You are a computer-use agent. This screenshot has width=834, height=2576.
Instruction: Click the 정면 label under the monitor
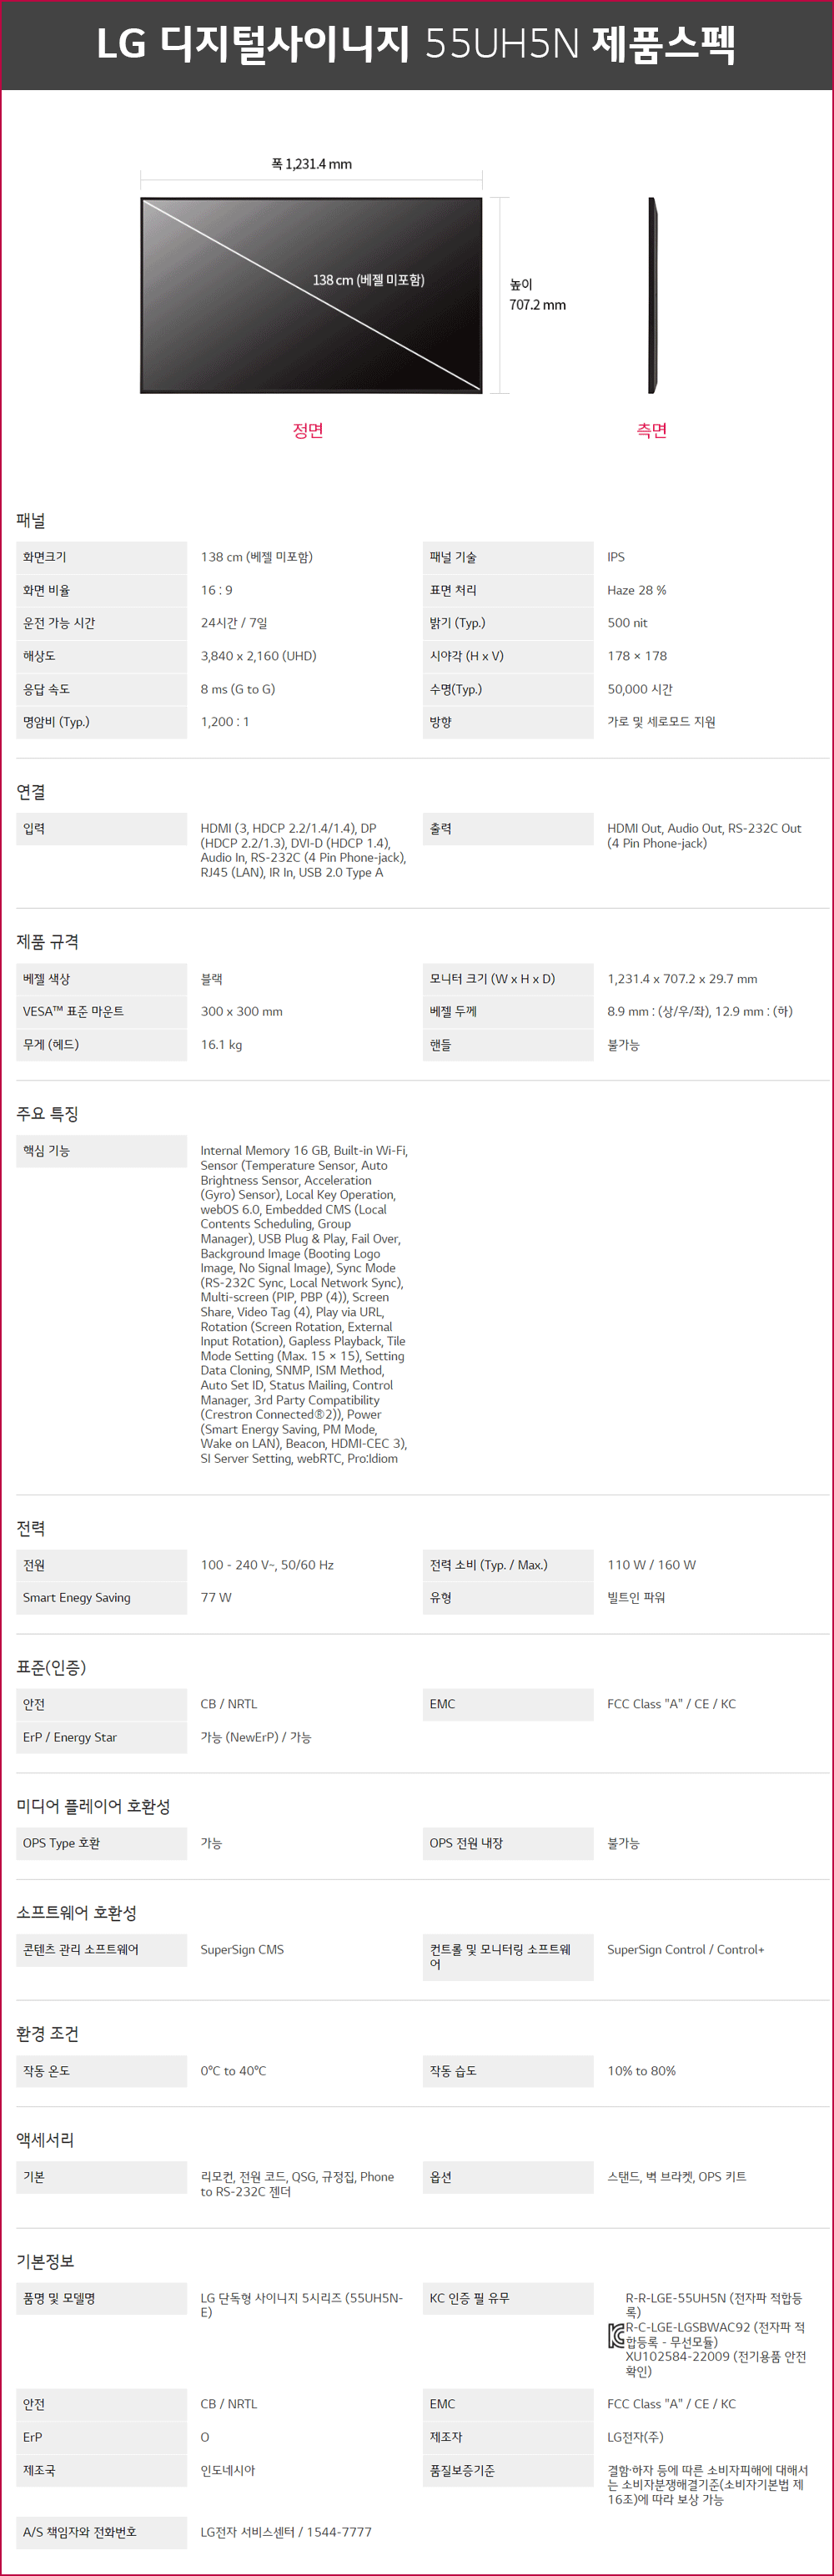(308, 430)
